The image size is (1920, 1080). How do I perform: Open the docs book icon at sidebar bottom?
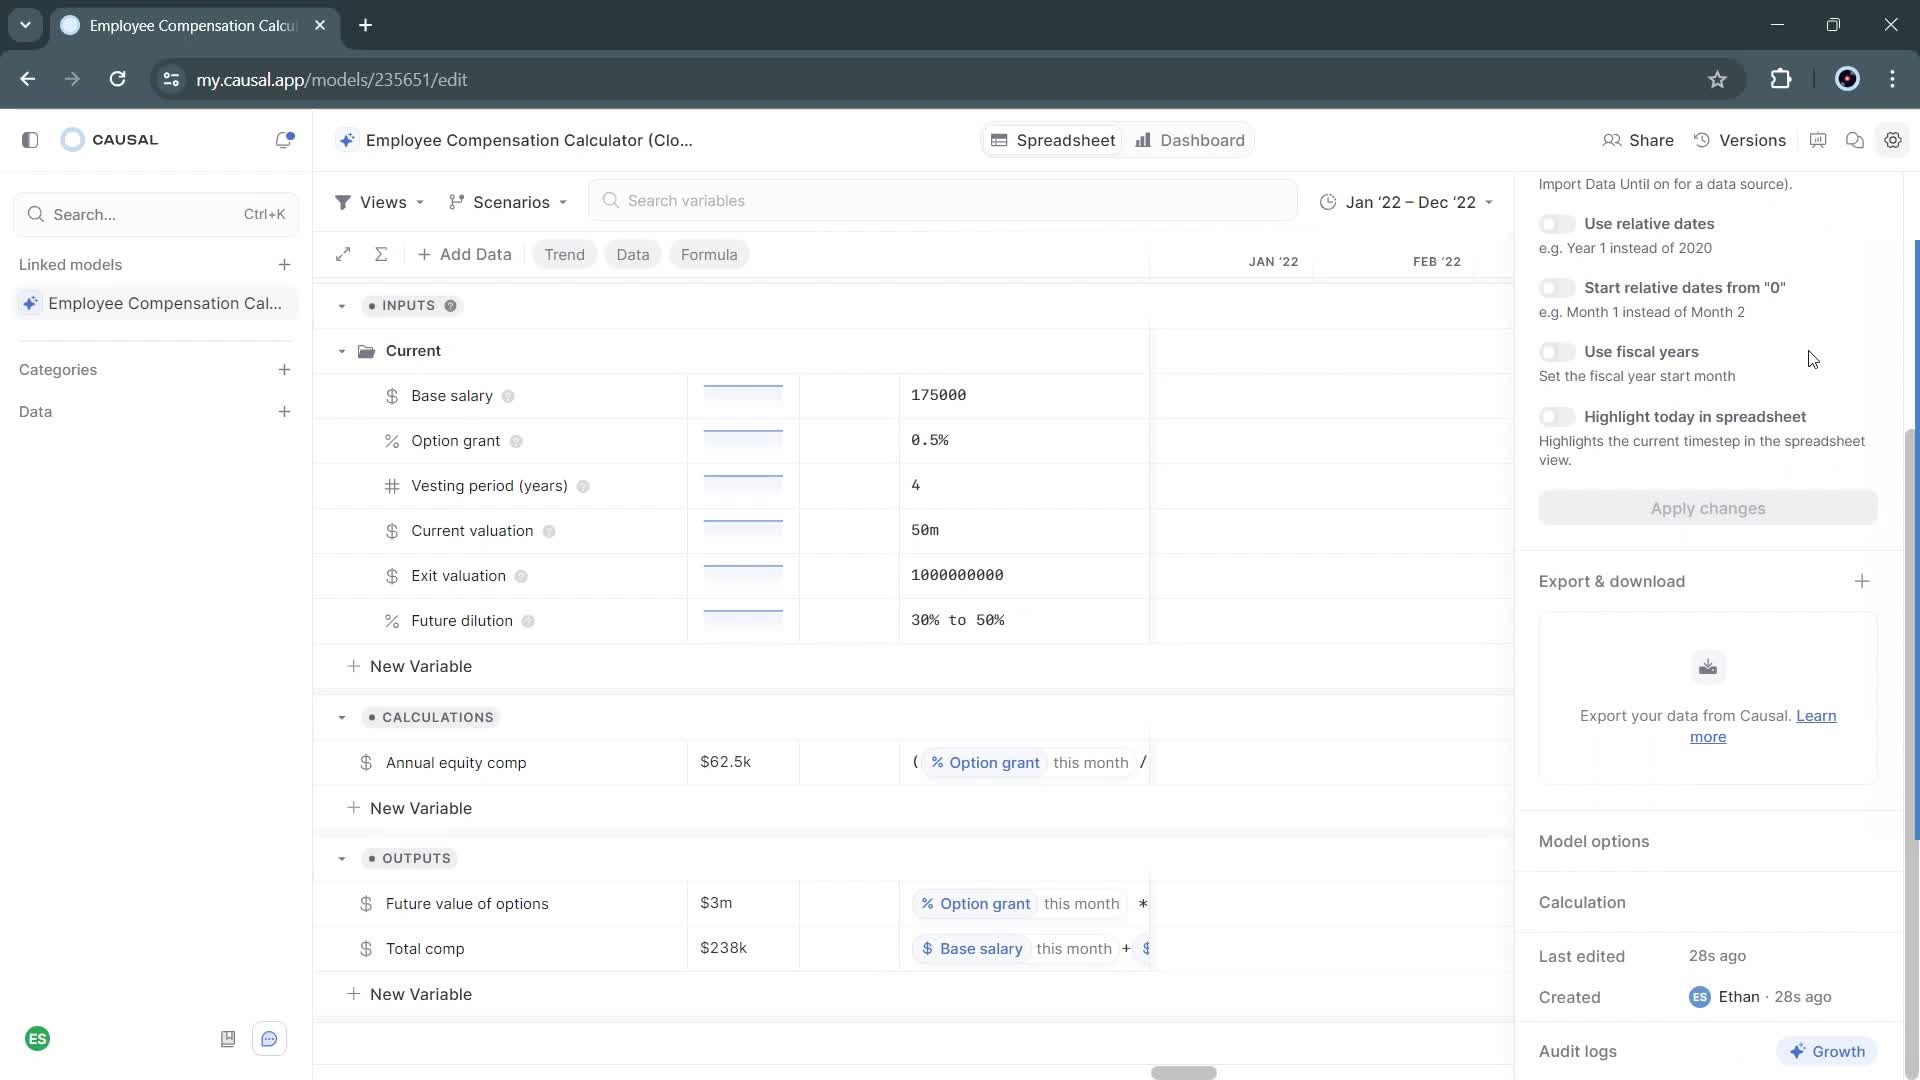[x=228, y=1039]
